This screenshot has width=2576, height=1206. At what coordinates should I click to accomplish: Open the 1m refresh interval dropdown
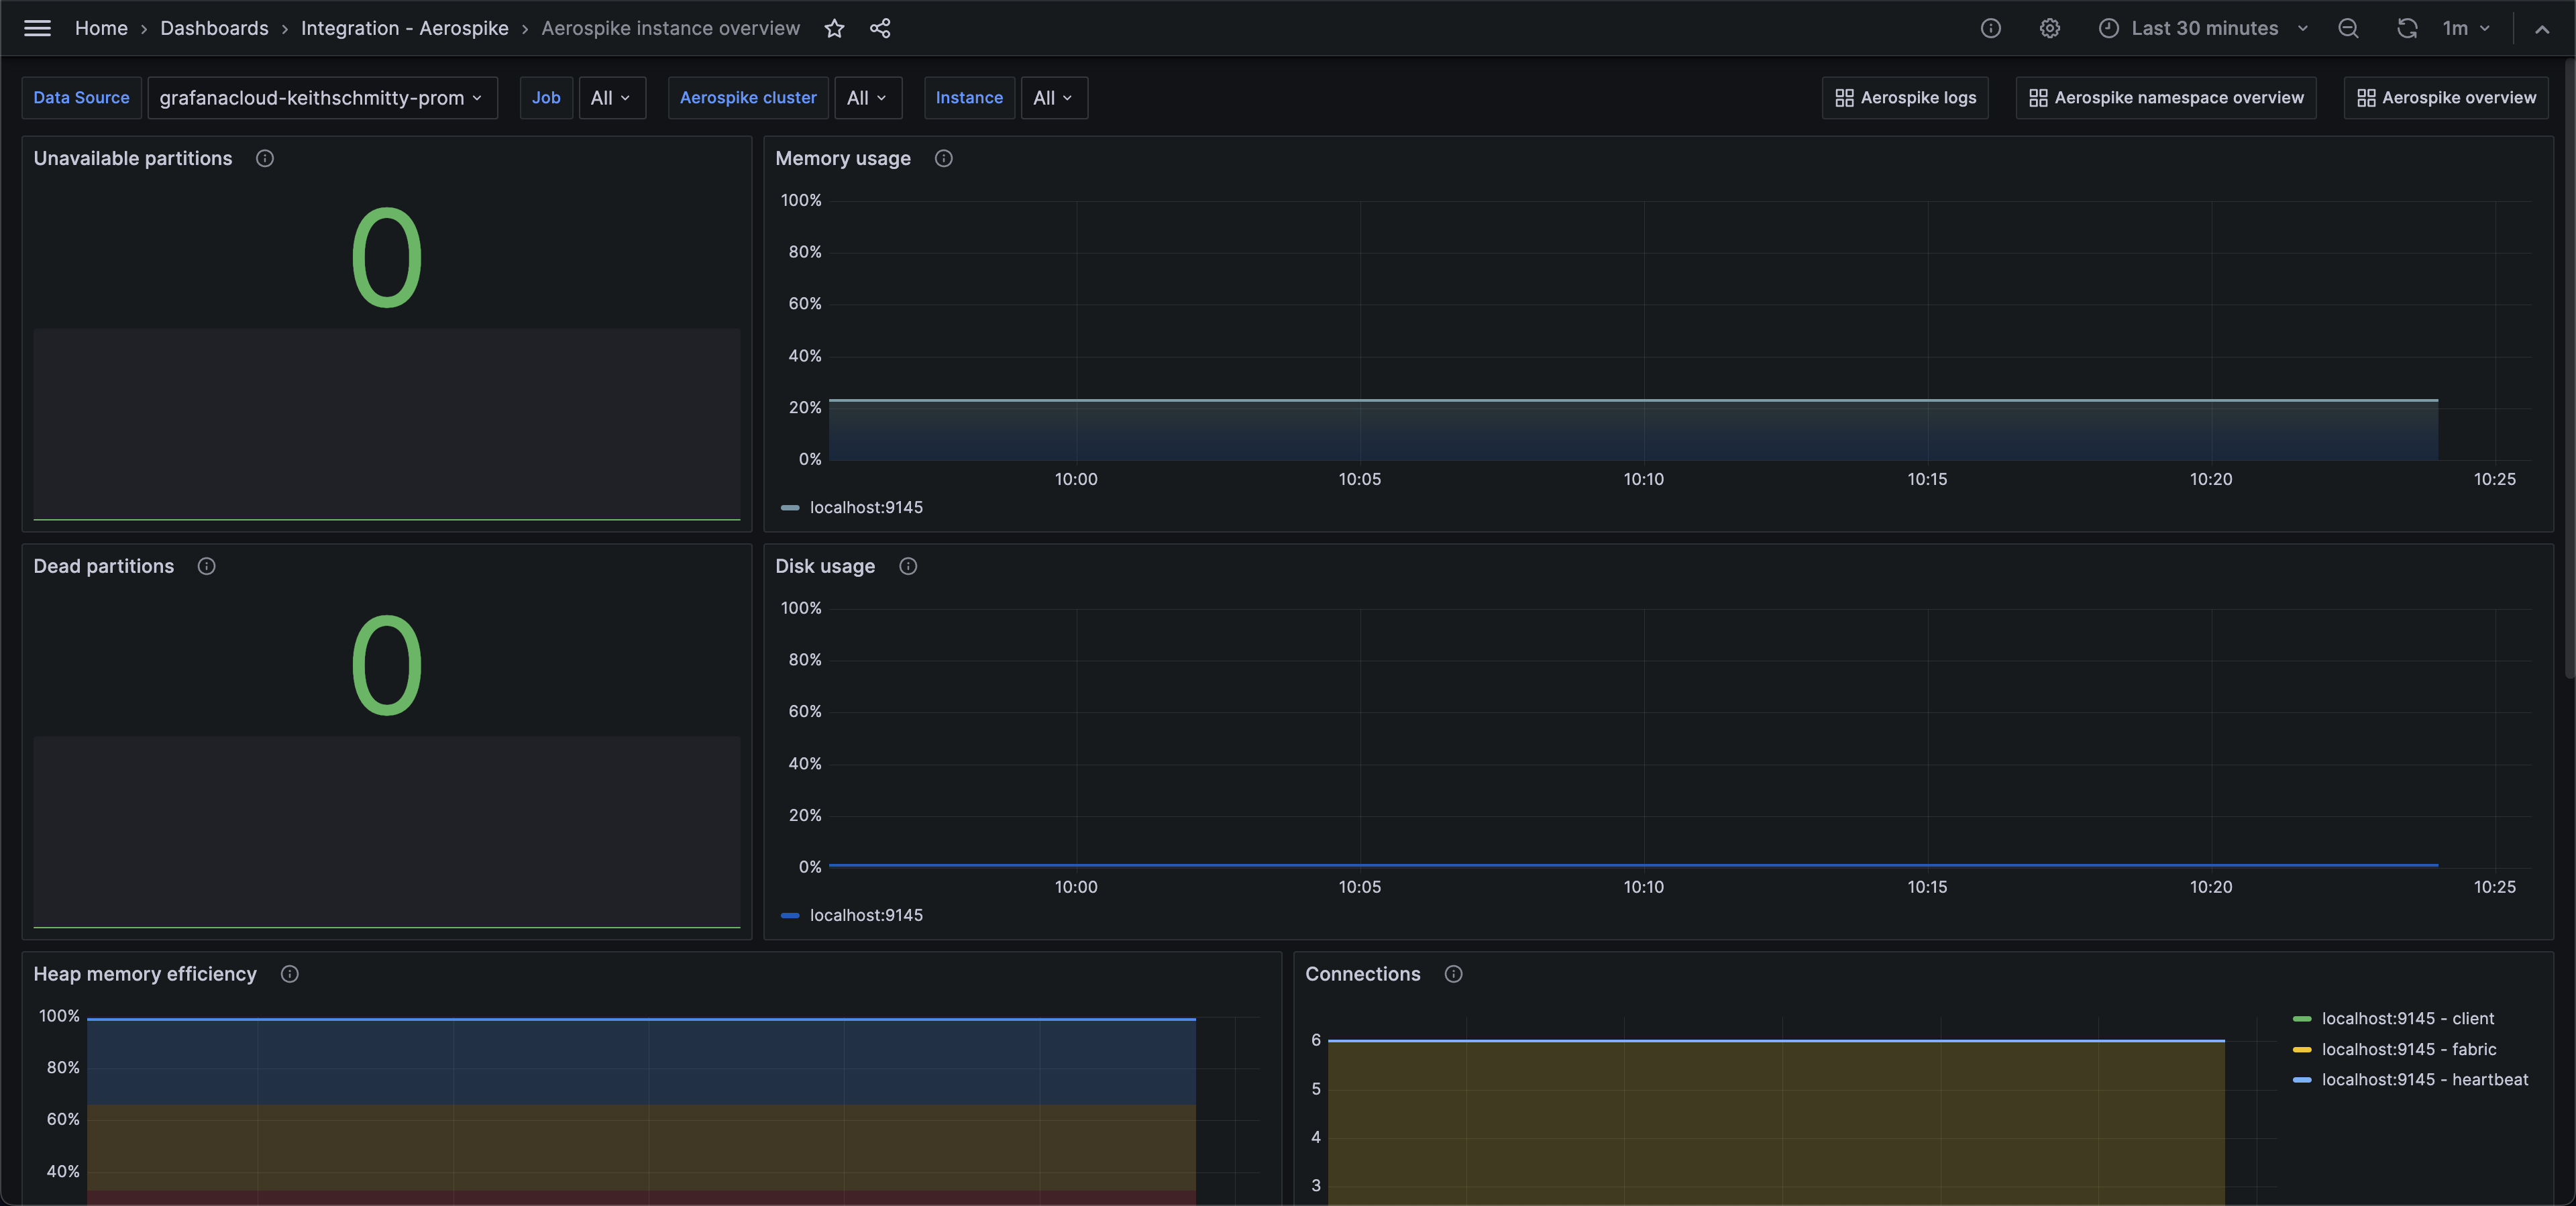point(2466,28)
